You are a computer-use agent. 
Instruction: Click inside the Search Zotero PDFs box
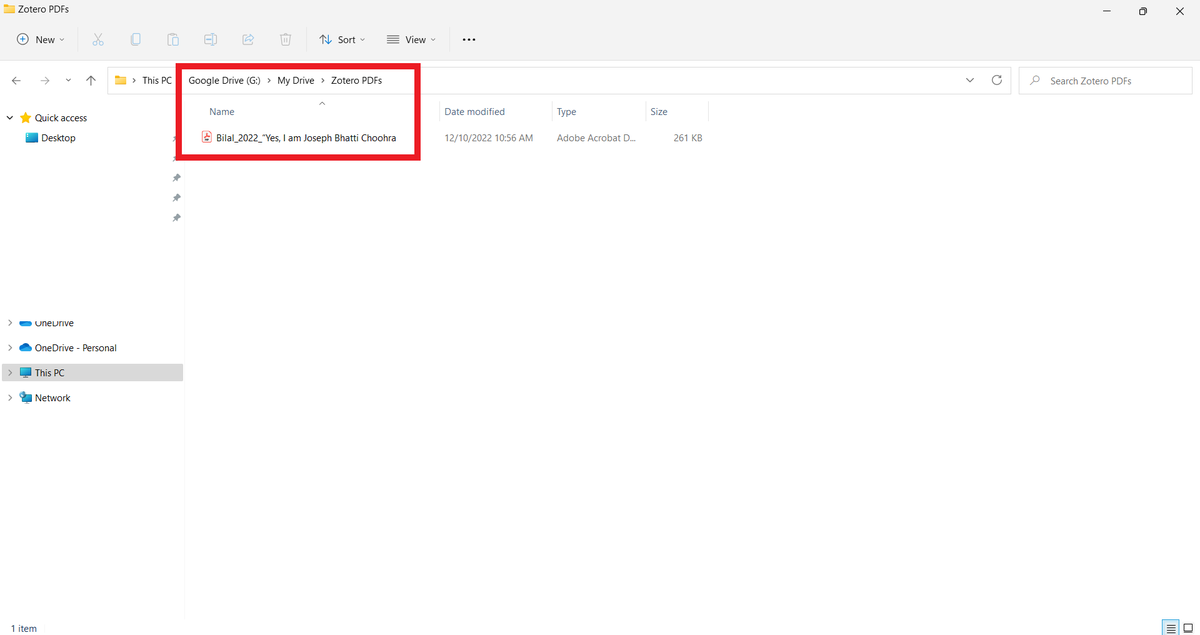click(1104, 80)
